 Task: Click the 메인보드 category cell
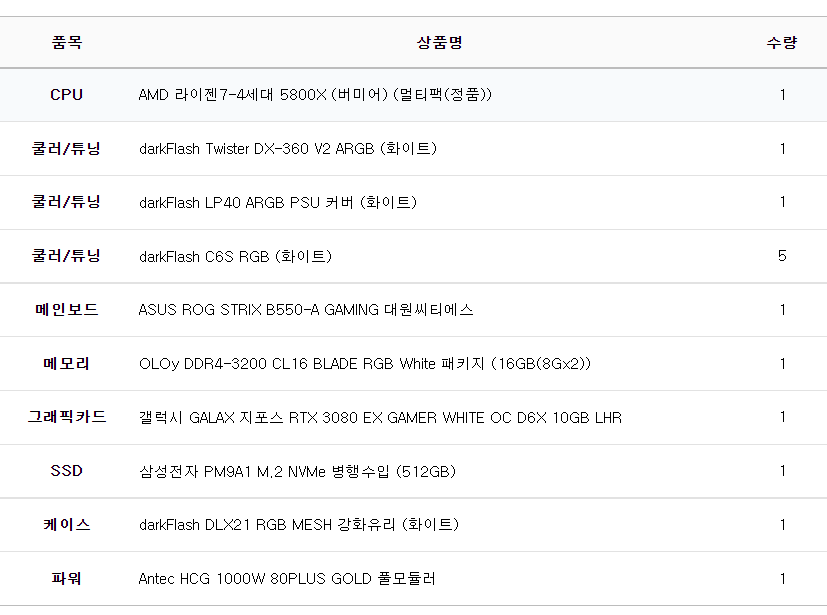pyautogui.click(x=67, y=310)
